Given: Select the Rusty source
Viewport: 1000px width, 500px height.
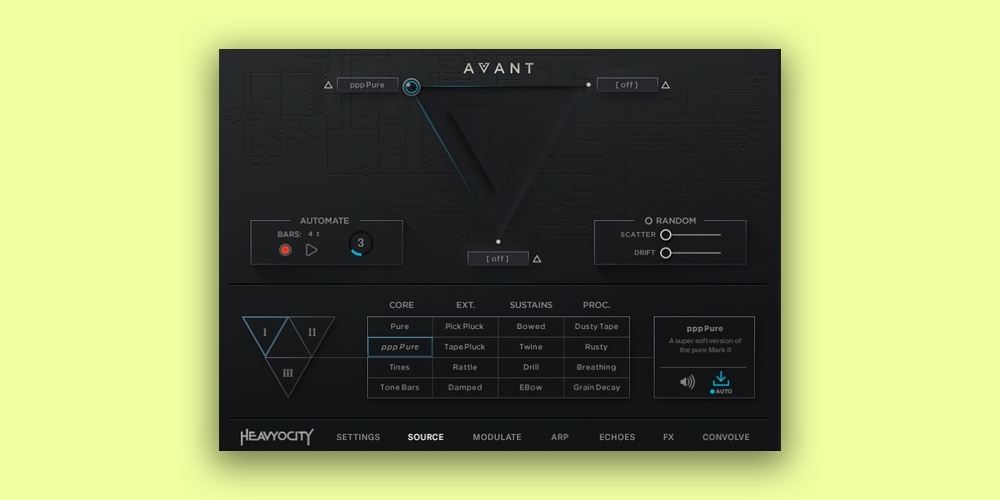Looking at the screenshot, I should pyautogui.click(x=596, y=347).
